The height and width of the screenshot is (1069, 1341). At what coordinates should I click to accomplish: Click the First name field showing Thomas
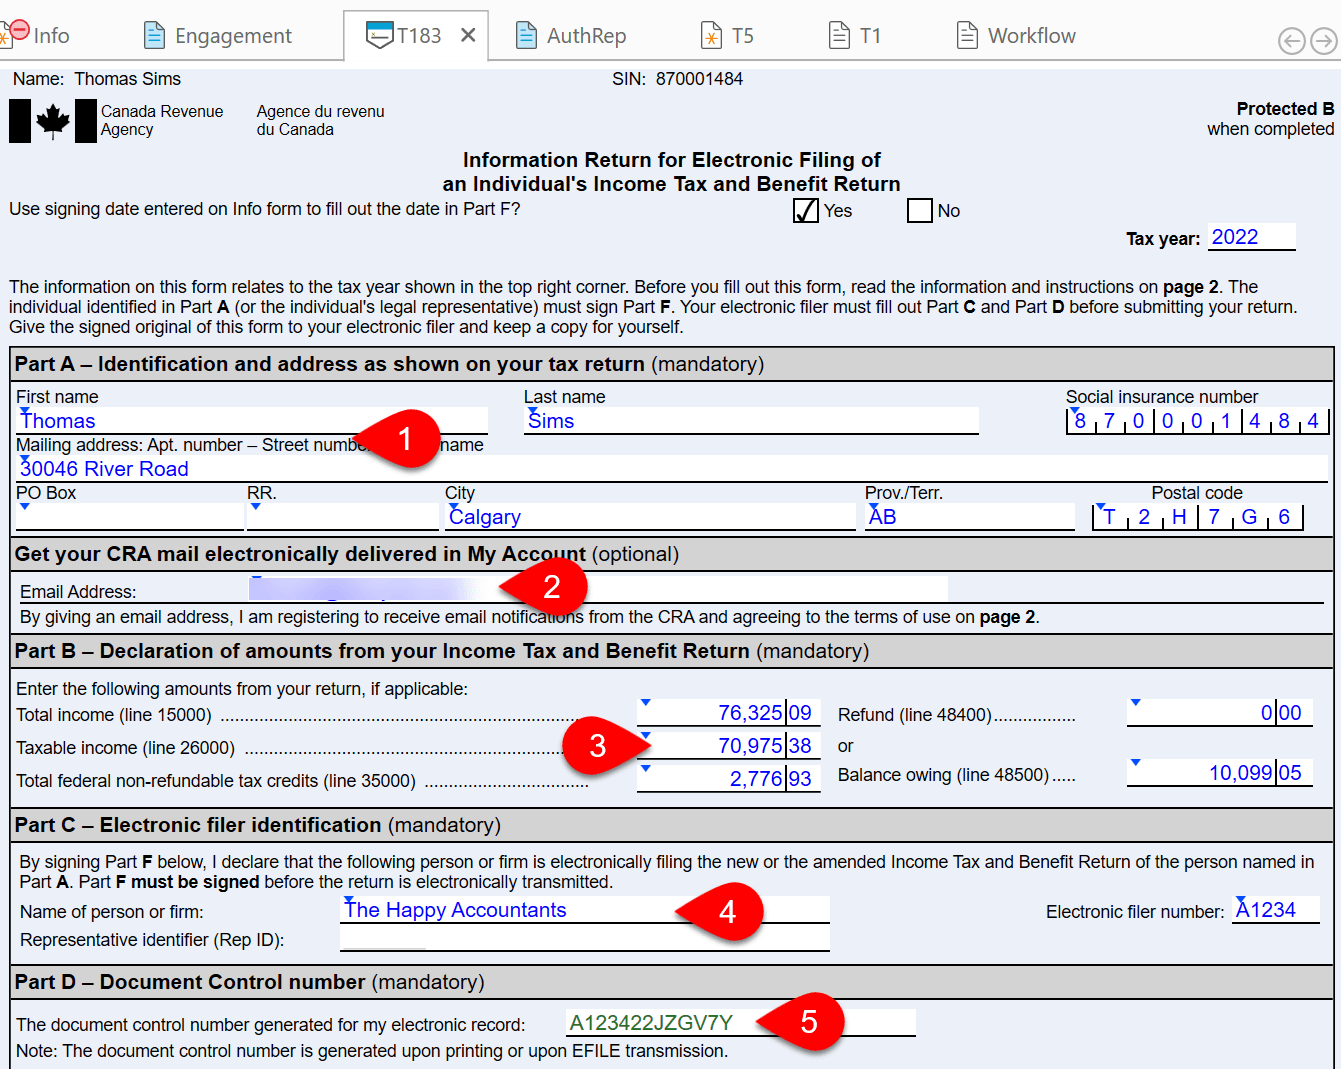pyautogui.click(x=150, y=421)
